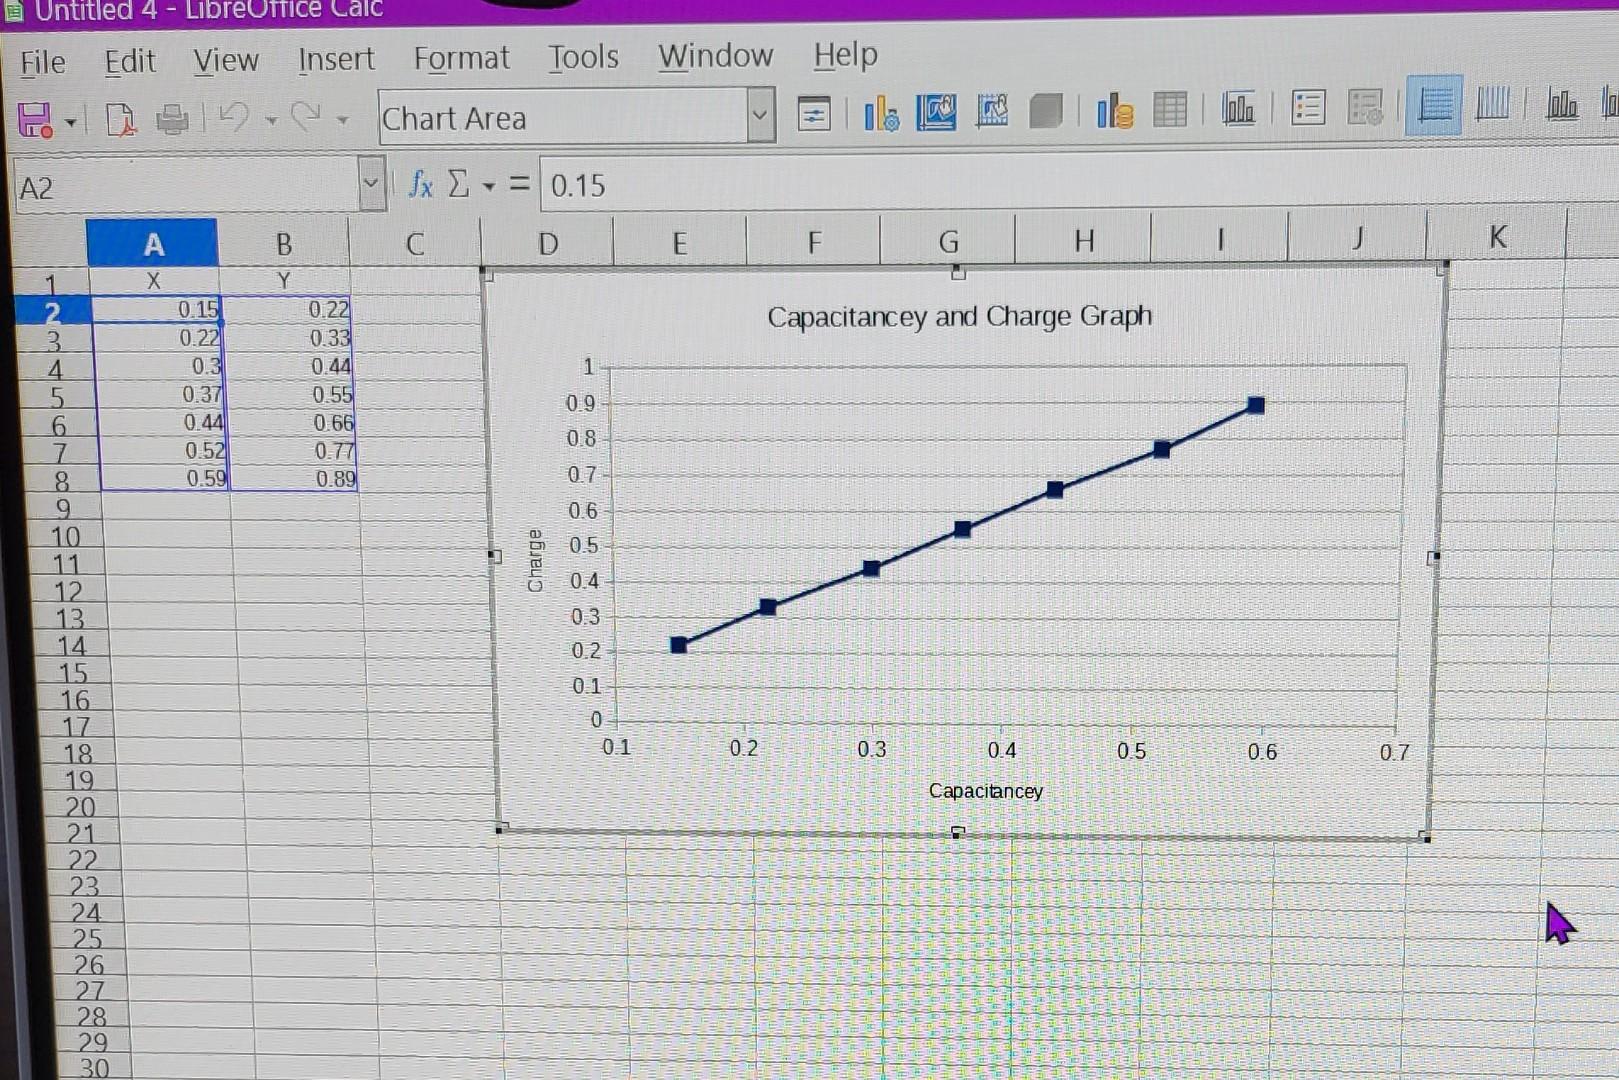Click the Function Wizard fx icon
Screen dimensions: 1619x1080
pos(419,185)
